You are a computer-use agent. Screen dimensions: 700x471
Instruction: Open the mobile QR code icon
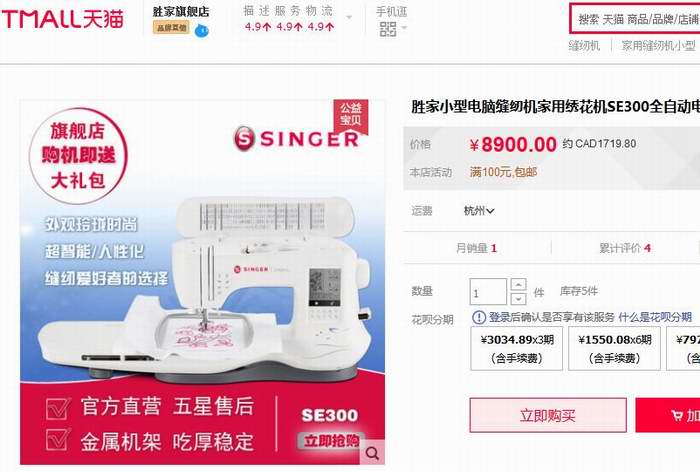point(388,30)
